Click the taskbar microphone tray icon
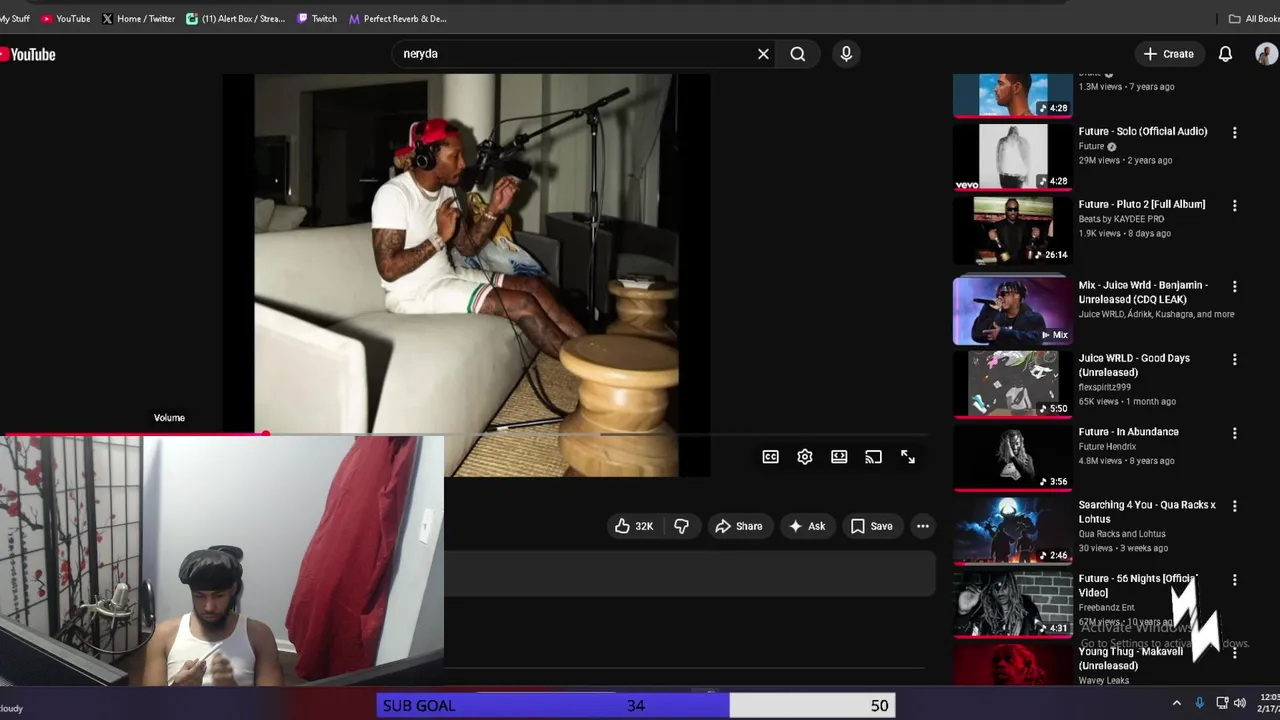This screenshot has width=1280, height=720. (x=1200, y=703)
